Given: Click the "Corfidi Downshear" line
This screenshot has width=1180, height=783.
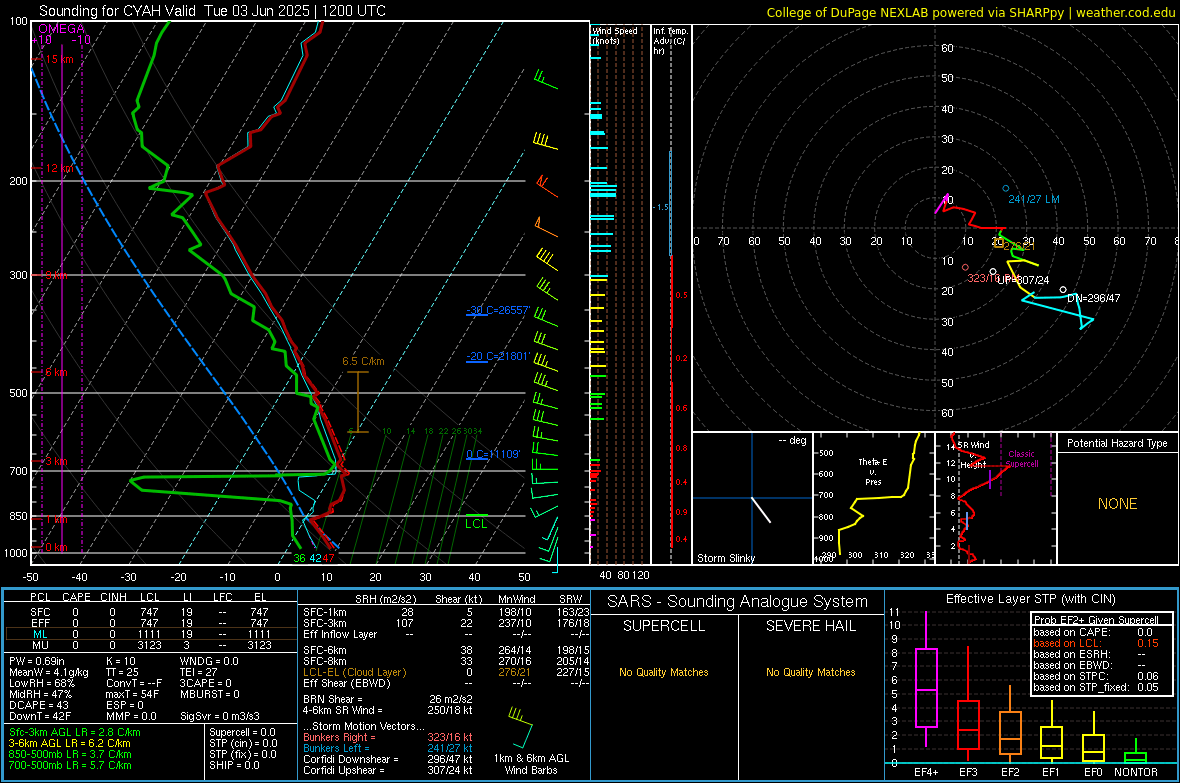Looking at the screenshot, I should click(x=388, y=760).
